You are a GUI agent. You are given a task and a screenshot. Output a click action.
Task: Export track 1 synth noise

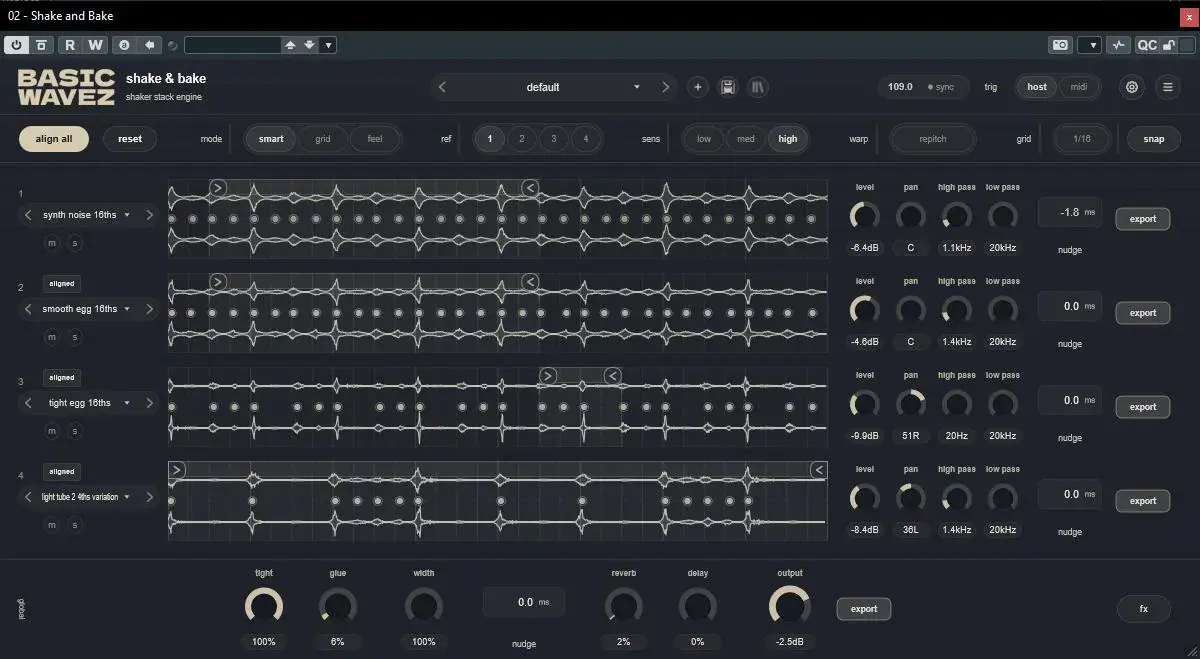[1143, 219]
